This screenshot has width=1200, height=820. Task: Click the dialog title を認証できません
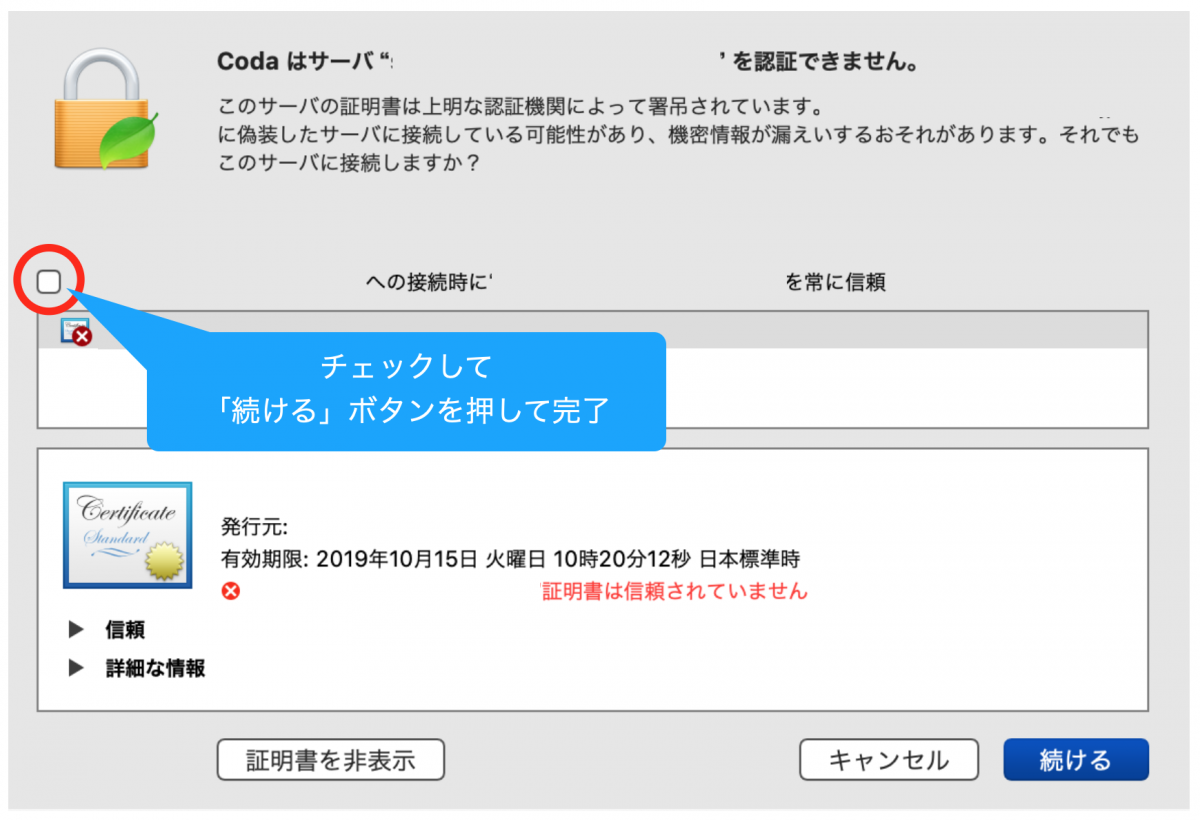pyautogui.click(x=825, y=63)
